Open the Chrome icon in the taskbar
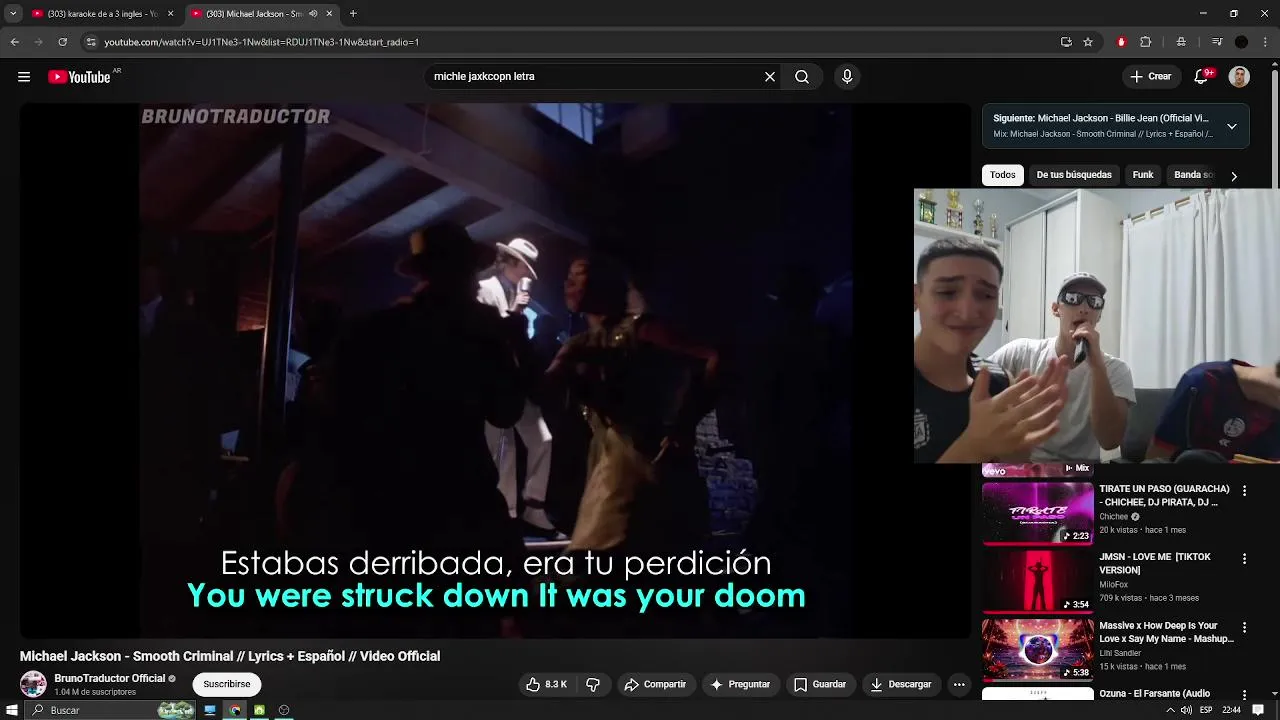1280x720 pixels. coord(235,710)
